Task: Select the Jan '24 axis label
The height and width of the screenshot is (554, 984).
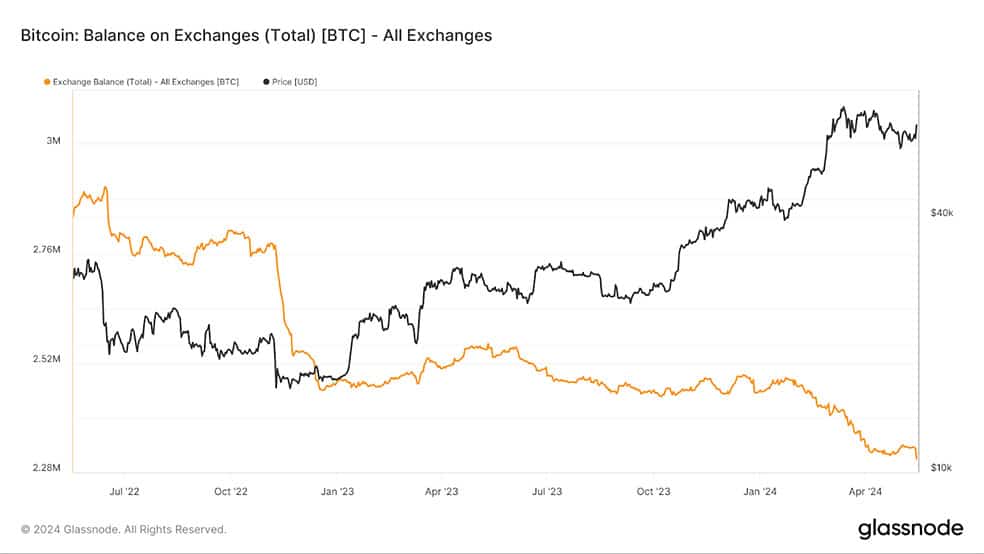Action: pyautogui.click(x=760, y=491)
